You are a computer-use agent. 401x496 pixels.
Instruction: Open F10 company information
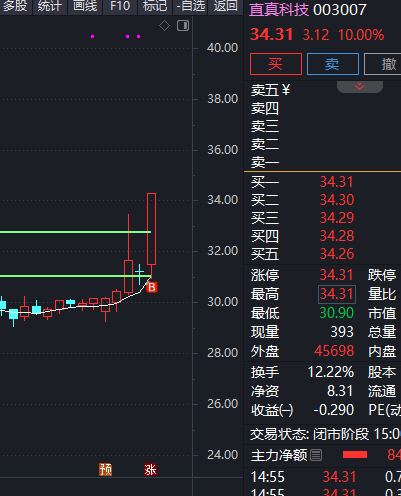(x=120, y=7)
